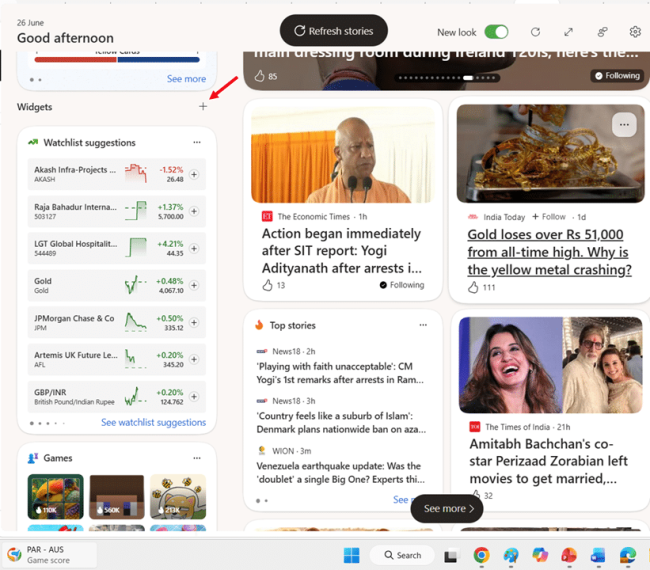
Task: Click the Refresh stories button
Action: coord(334,31)
